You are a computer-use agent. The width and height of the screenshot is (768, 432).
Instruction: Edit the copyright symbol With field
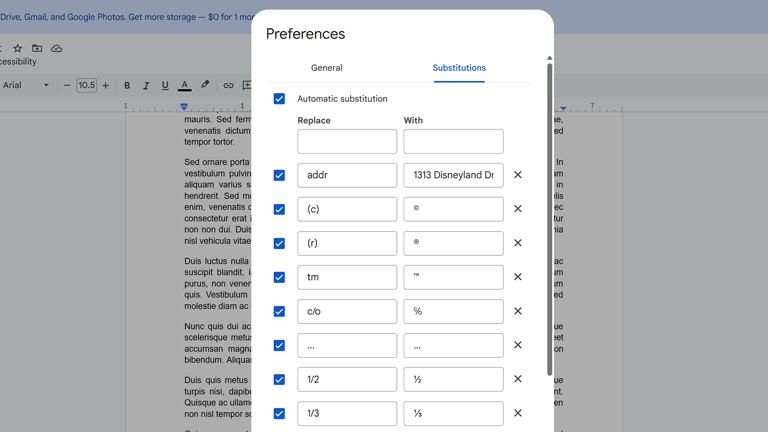click(x=453, y=209)
